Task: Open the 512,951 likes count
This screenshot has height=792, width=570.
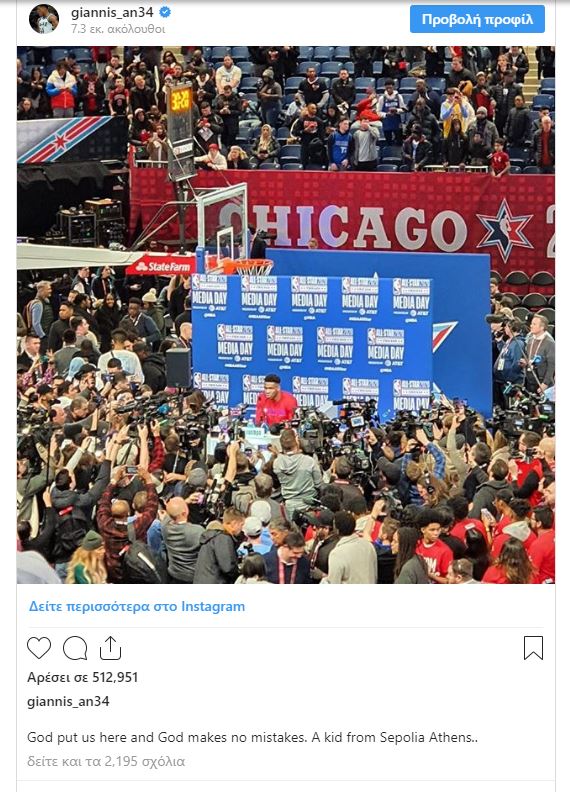Action: [x=82, y=677]
